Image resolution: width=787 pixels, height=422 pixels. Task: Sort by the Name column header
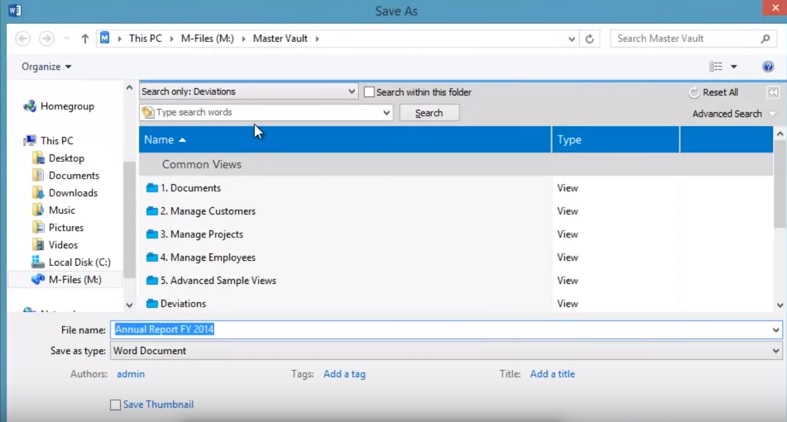click(x=165, y=140)
